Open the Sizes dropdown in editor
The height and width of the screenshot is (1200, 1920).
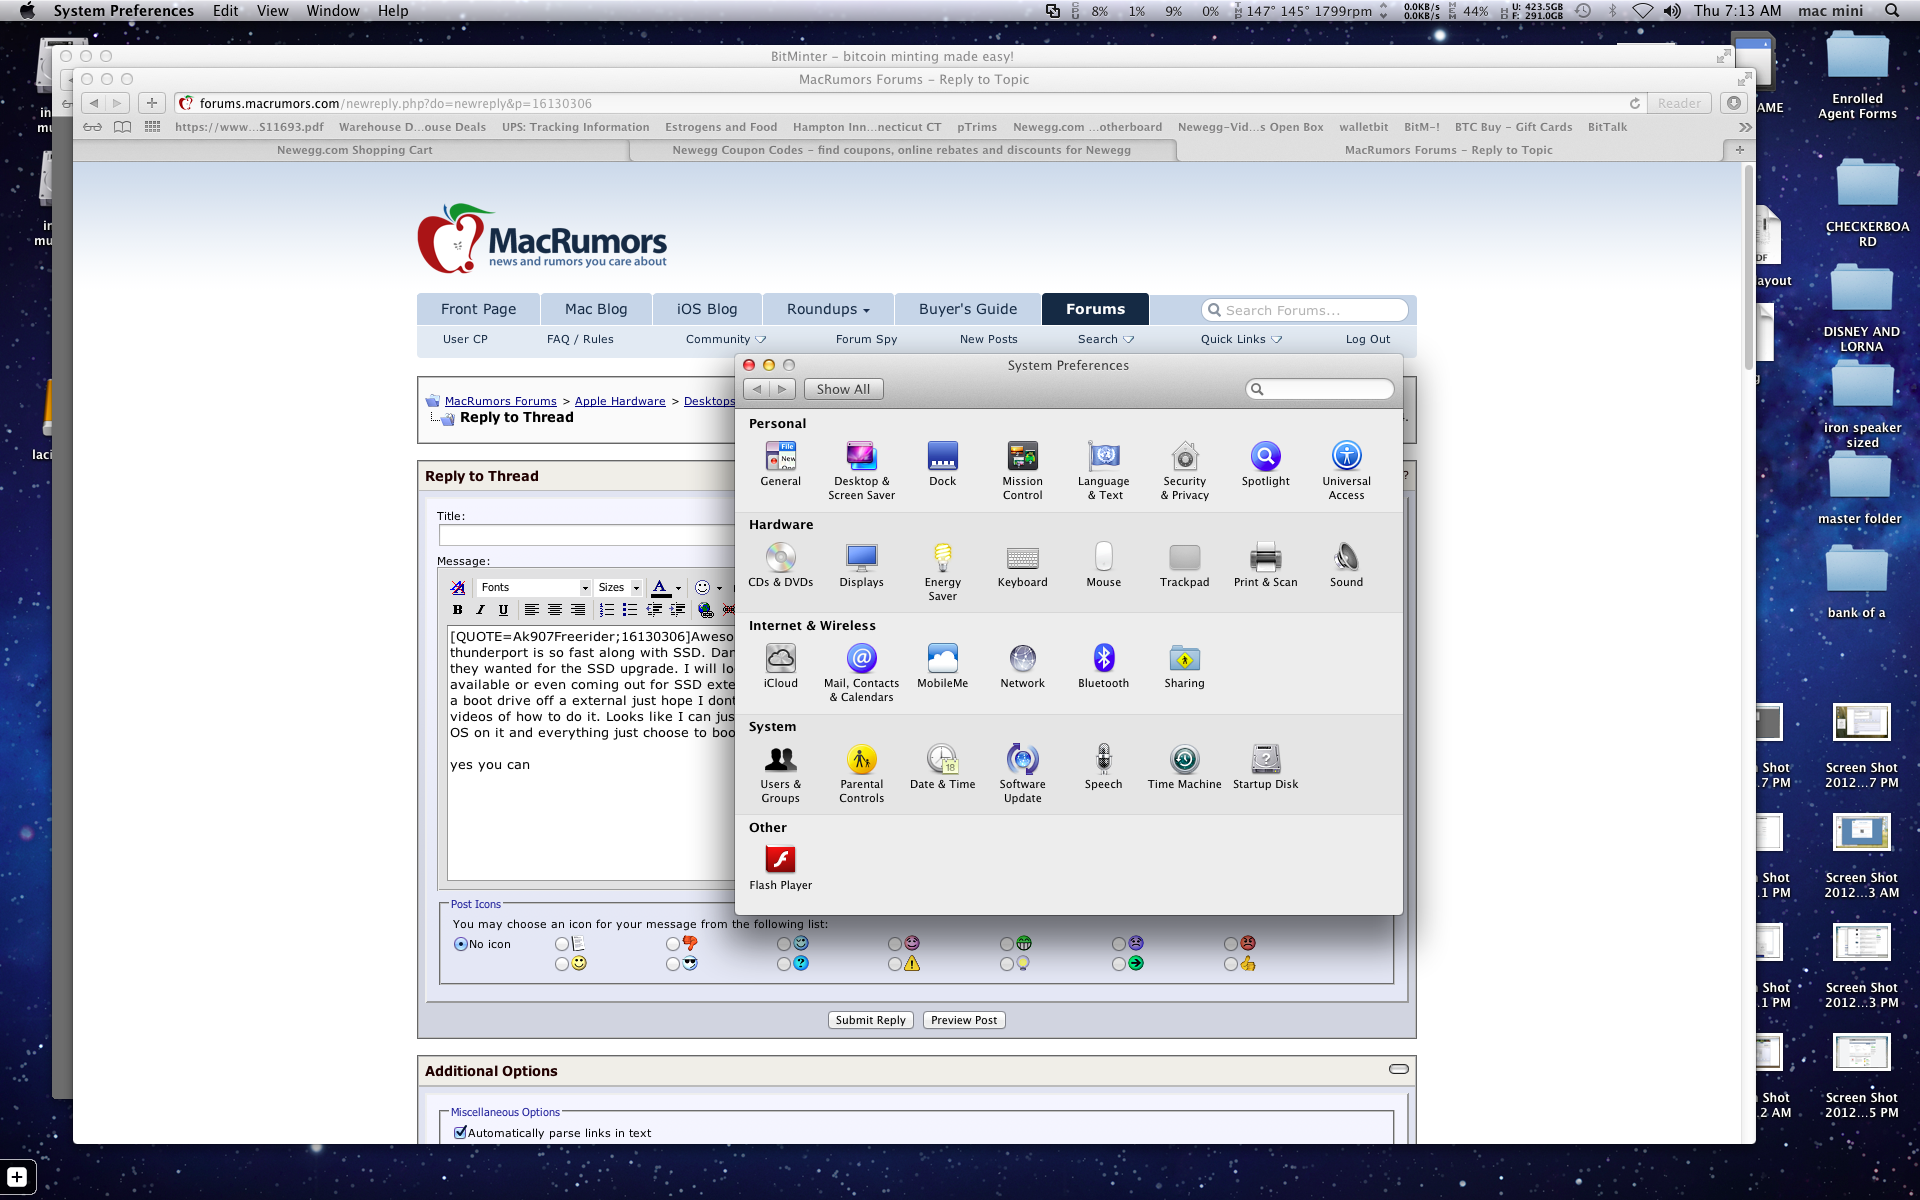[x=618, y=587]
